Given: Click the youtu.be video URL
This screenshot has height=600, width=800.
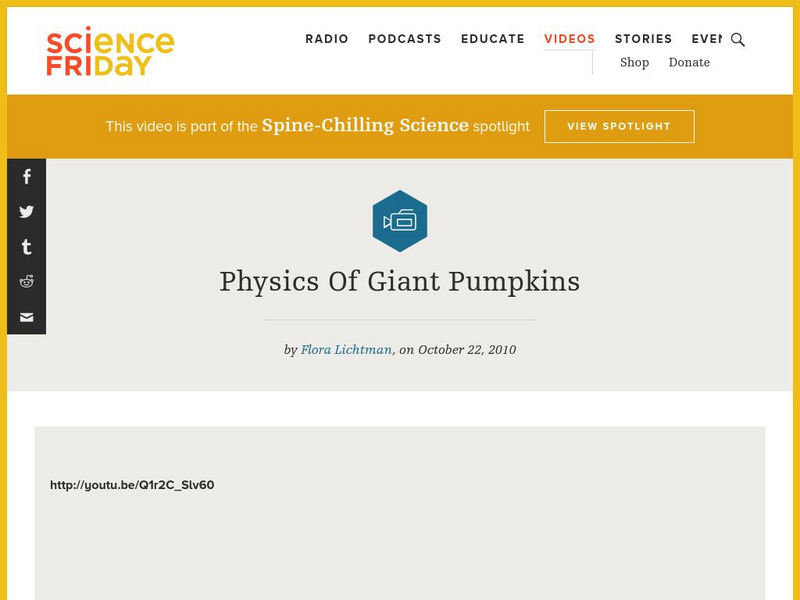Looking at the screenshot, I should [132, 485].
